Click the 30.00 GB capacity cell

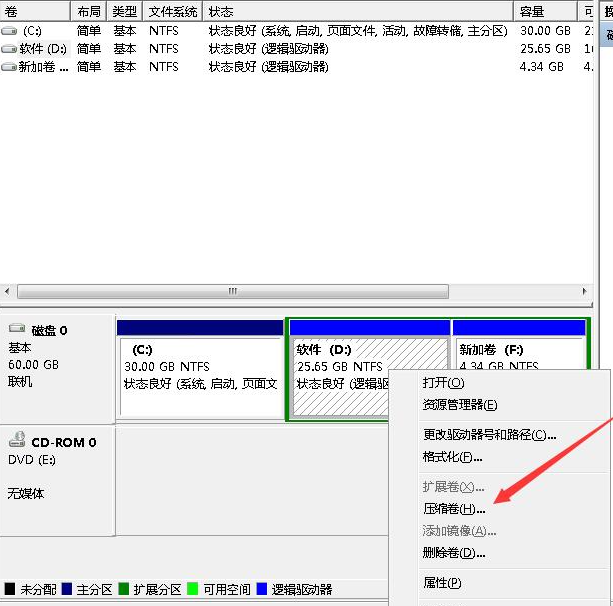coord(545,30)
